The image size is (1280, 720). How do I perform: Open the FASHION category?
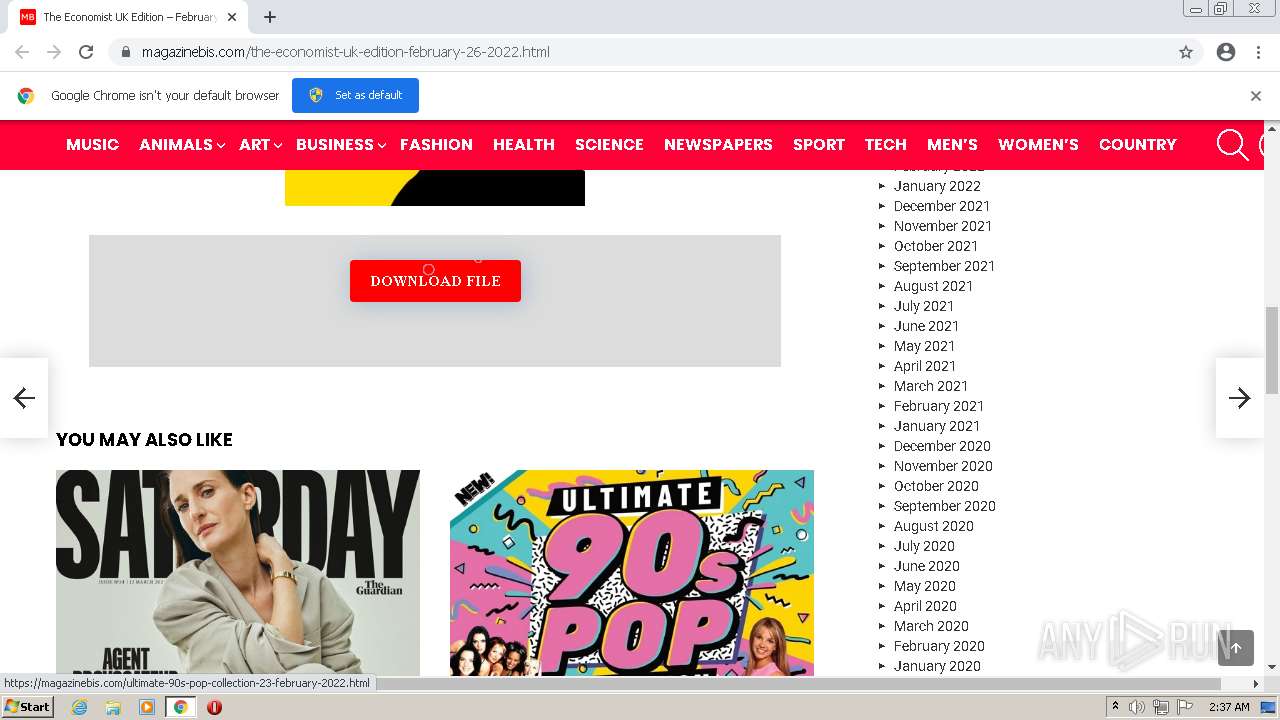[436, 145]
